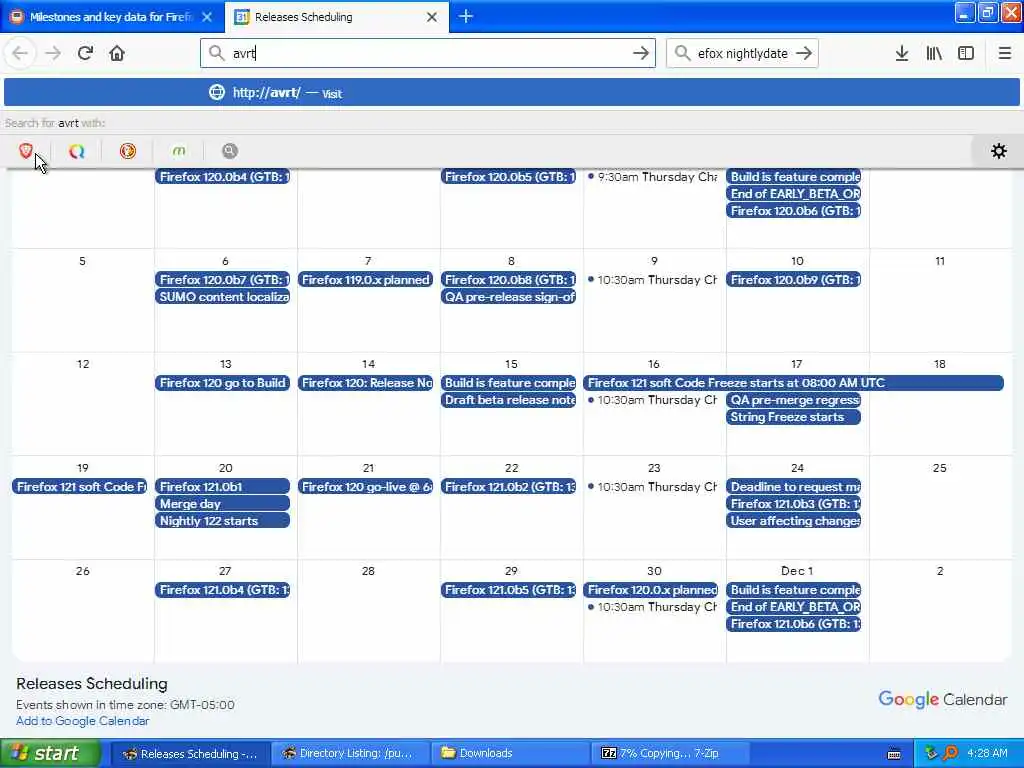Open the Firefox 121.0b4 event

pyautogui.click(x=223, y=590)
